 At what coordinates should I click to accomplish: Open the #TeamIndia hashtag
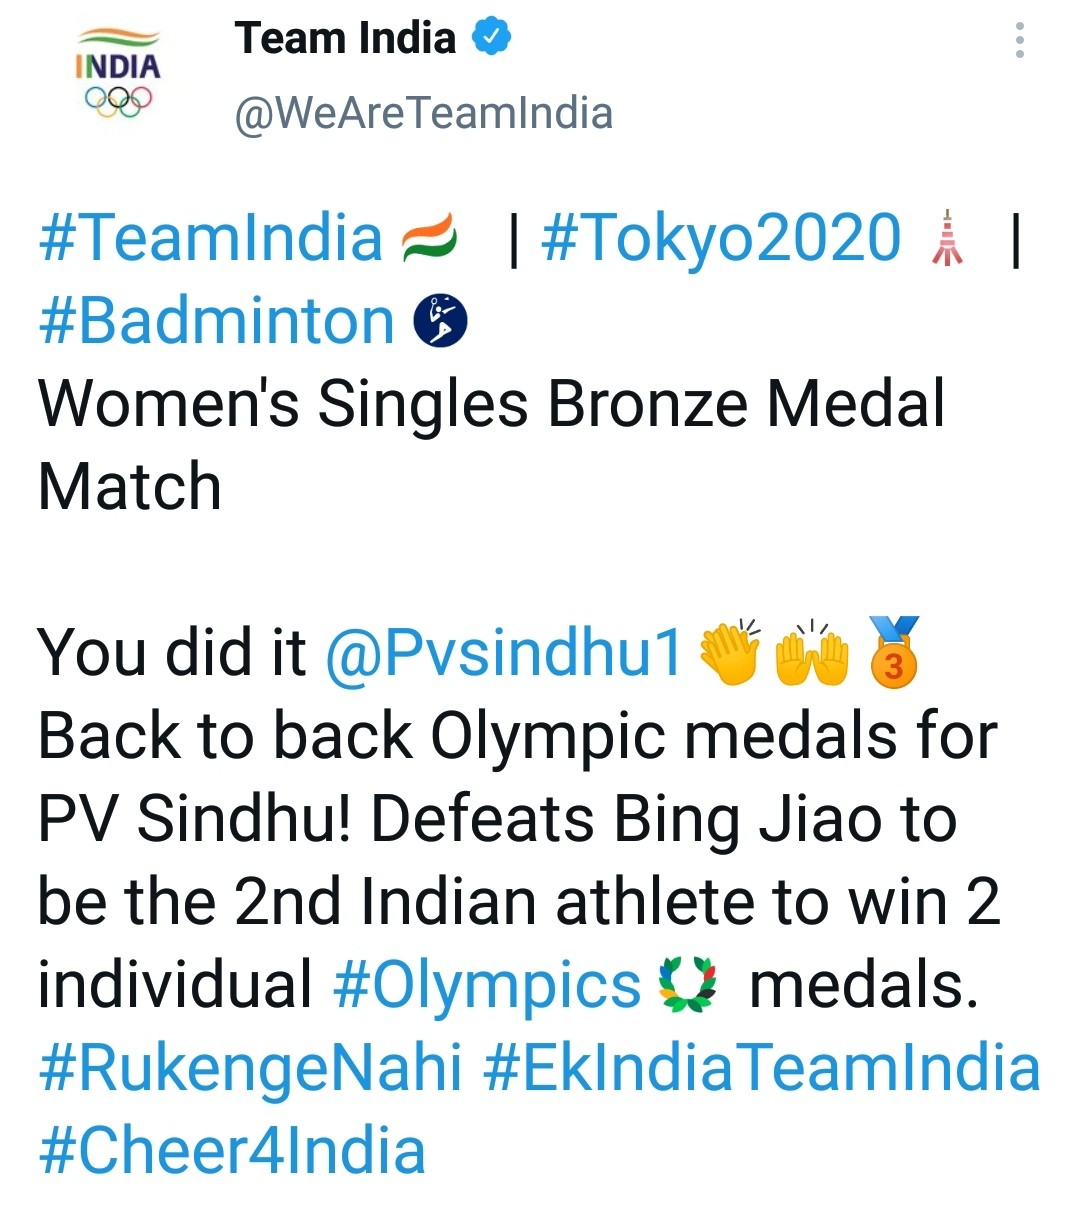click(210, 238)
